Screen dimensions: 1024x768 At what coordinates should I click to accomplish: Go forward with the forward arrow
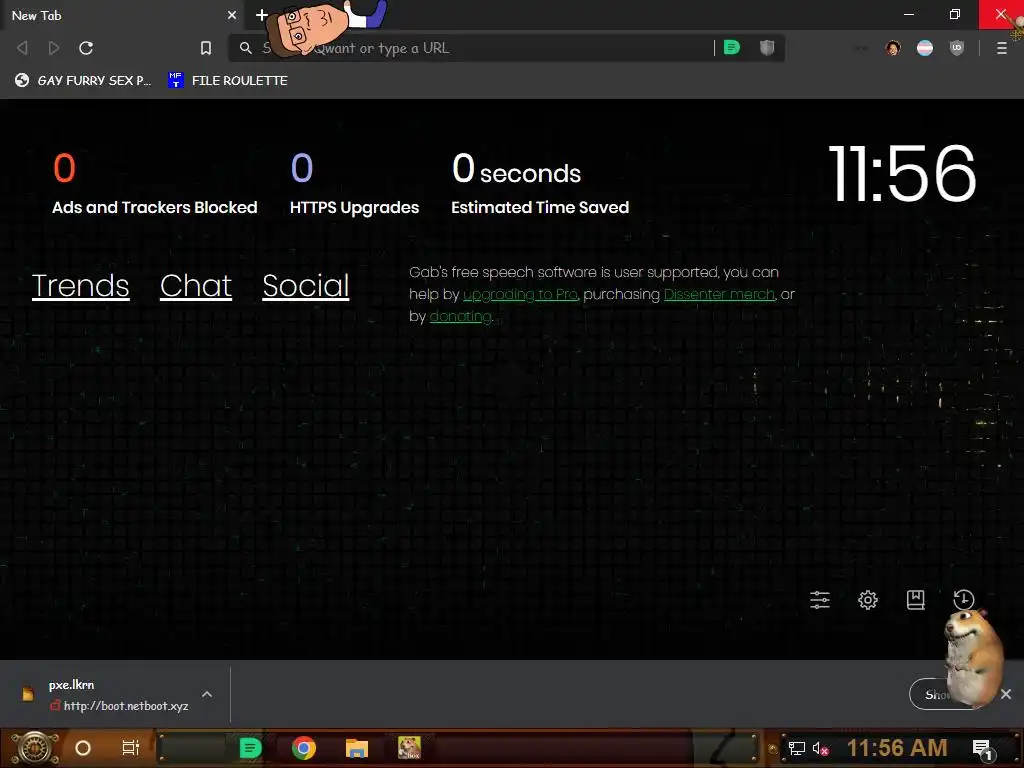[x=54, y=48]
